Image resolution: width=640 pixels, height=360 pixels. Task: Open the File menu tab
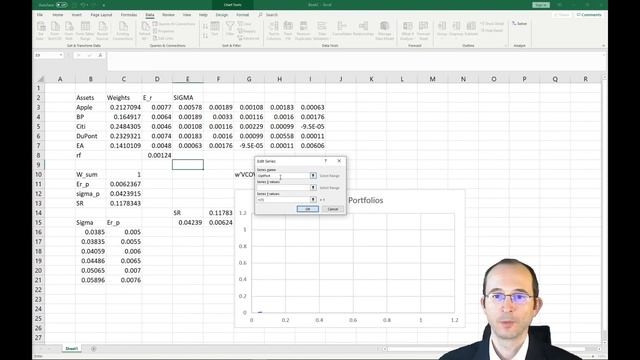coord(40,15)
